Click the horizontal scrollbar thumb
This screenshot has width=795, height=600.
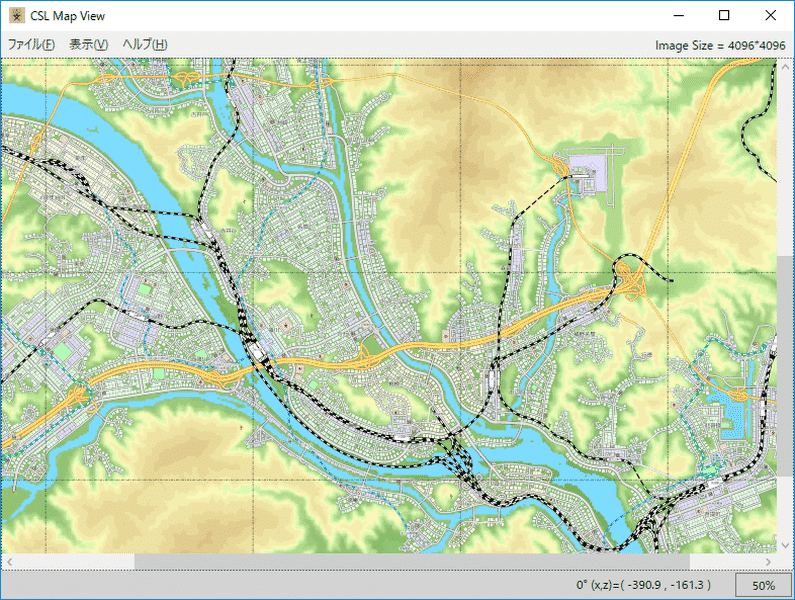coord(412,562)
